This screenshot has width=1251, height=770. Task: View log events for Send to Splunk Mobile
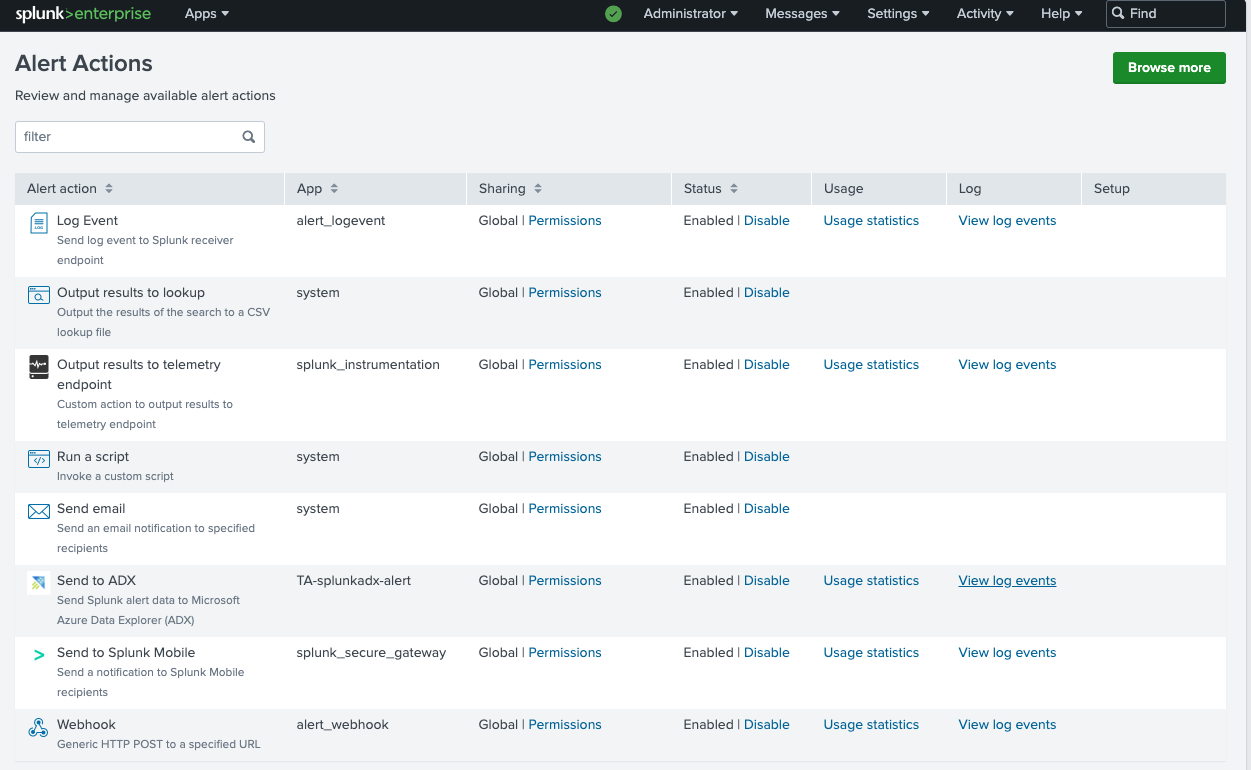(x=1007, y=653)
